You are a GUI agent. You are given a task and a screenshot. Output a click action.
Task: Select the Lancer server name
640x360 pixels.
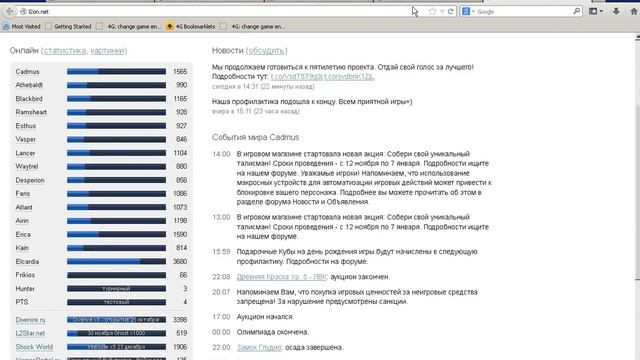(25, 153)
